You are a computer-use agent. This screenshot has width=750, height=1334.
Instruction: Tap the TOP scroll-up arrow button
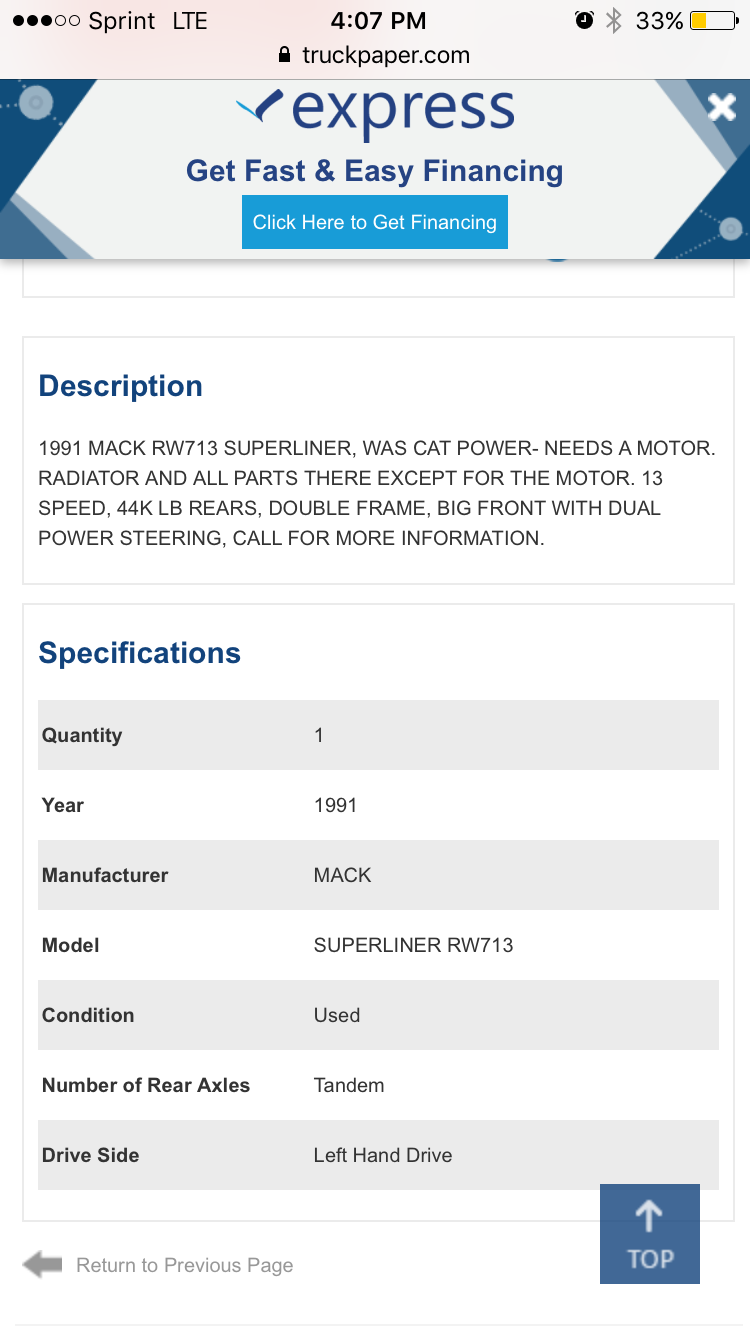tap(650, 1233)
